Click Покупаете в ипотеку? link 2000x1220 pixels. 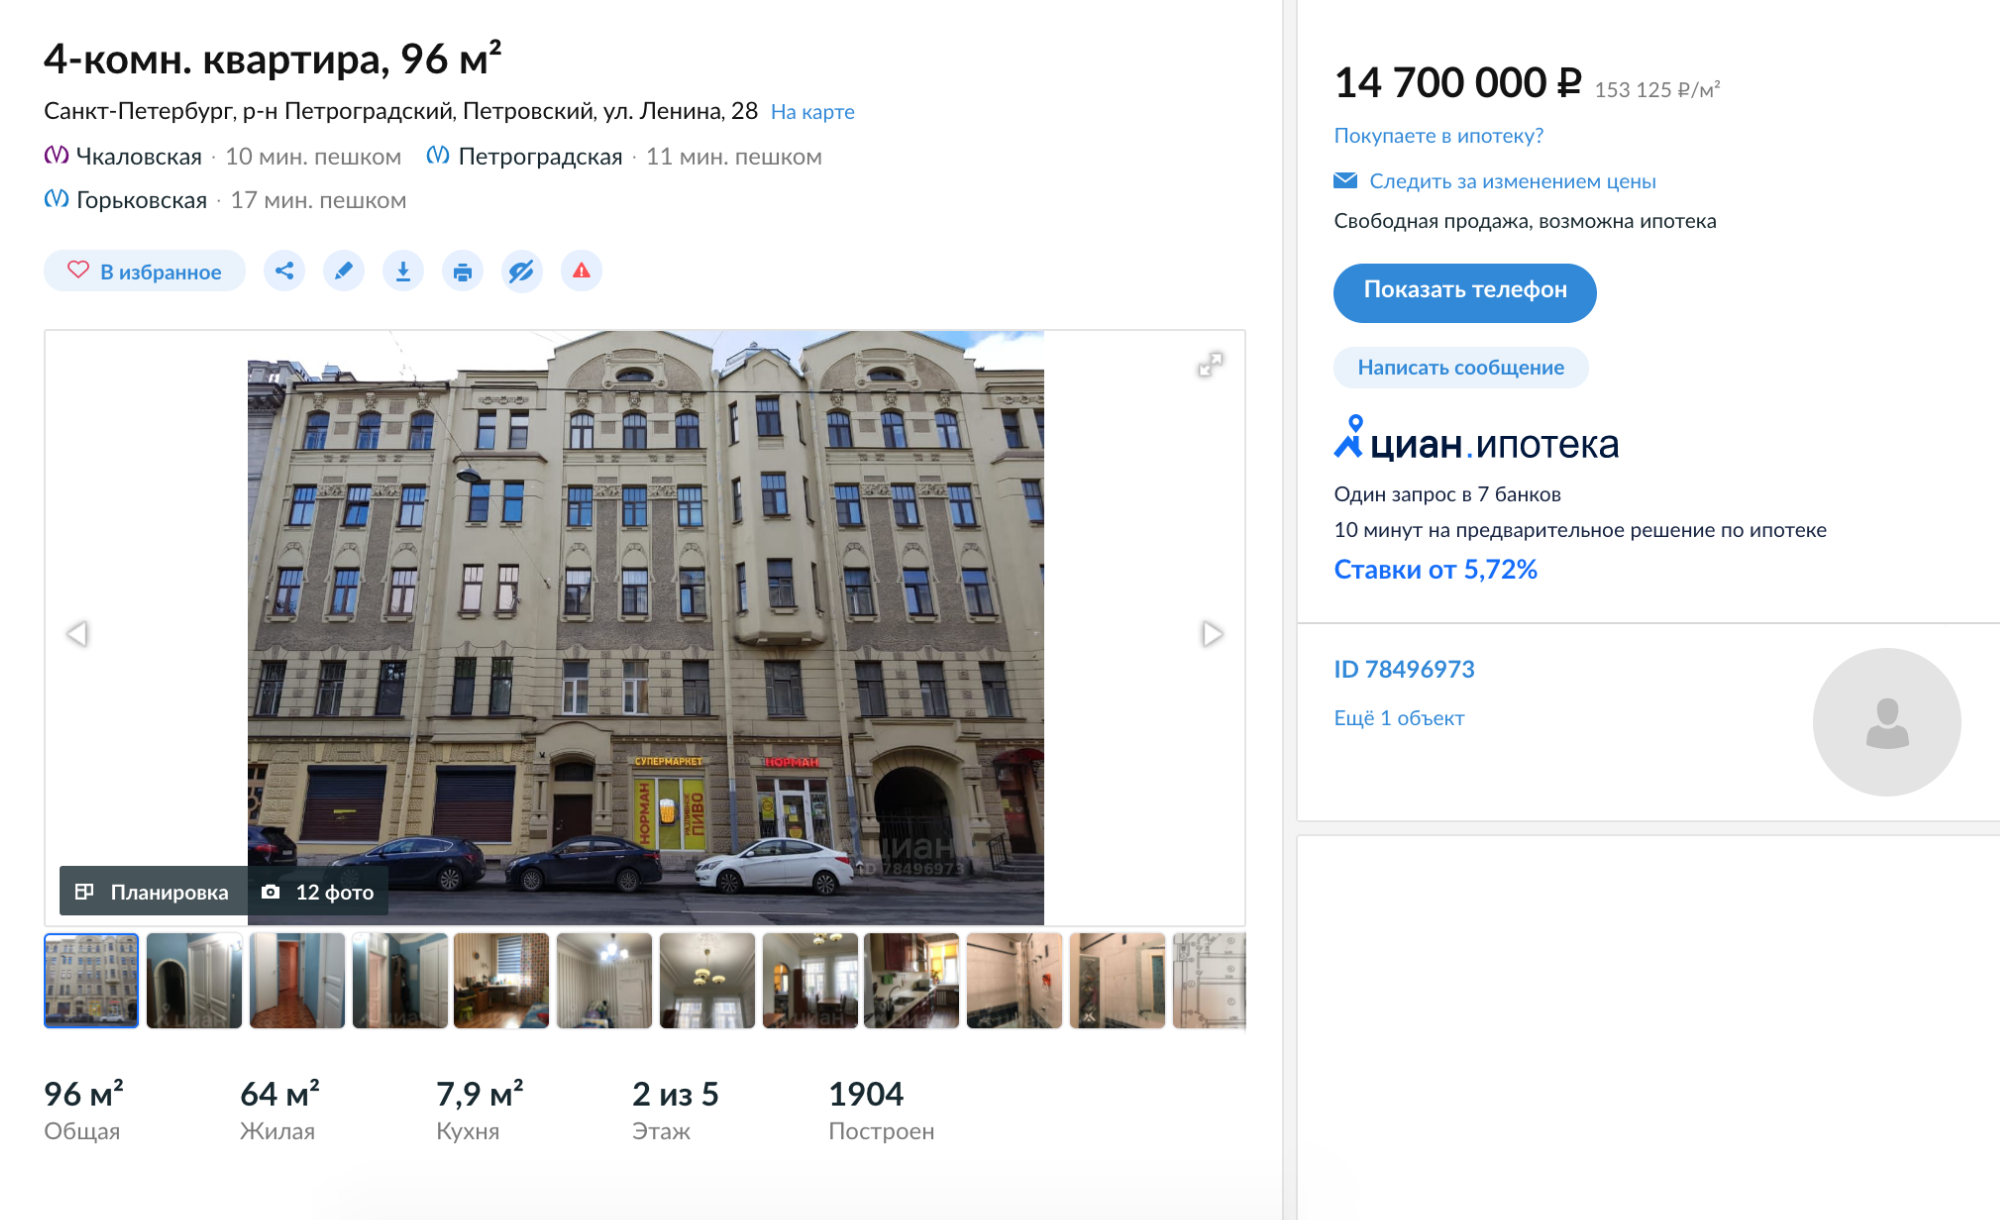coord(1438,136)
